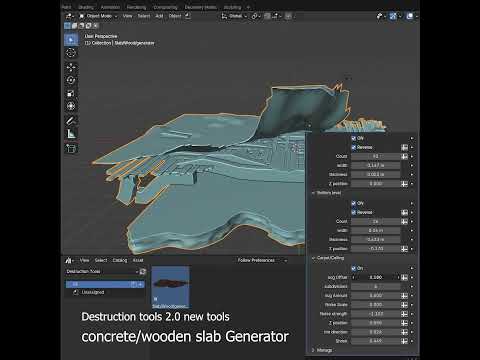
Task: Expand the Follow Preferences dropdown
Action: coord(262,260)
